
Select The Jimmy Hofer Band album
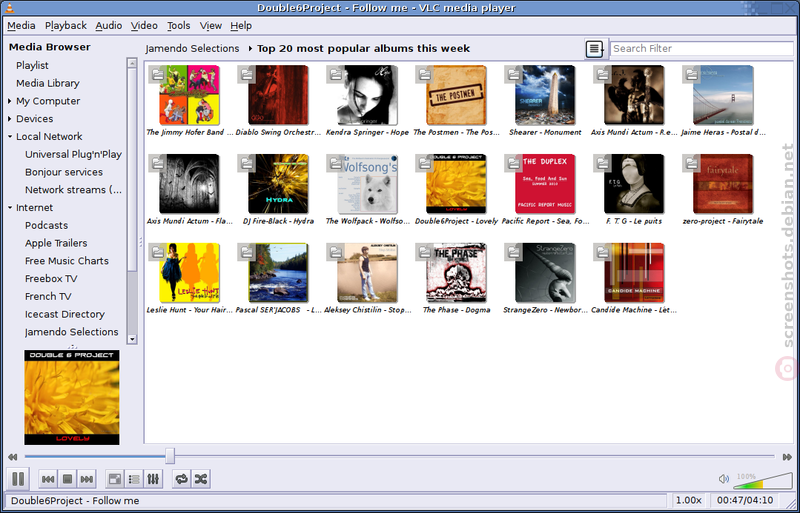click(x=189, y=101)
